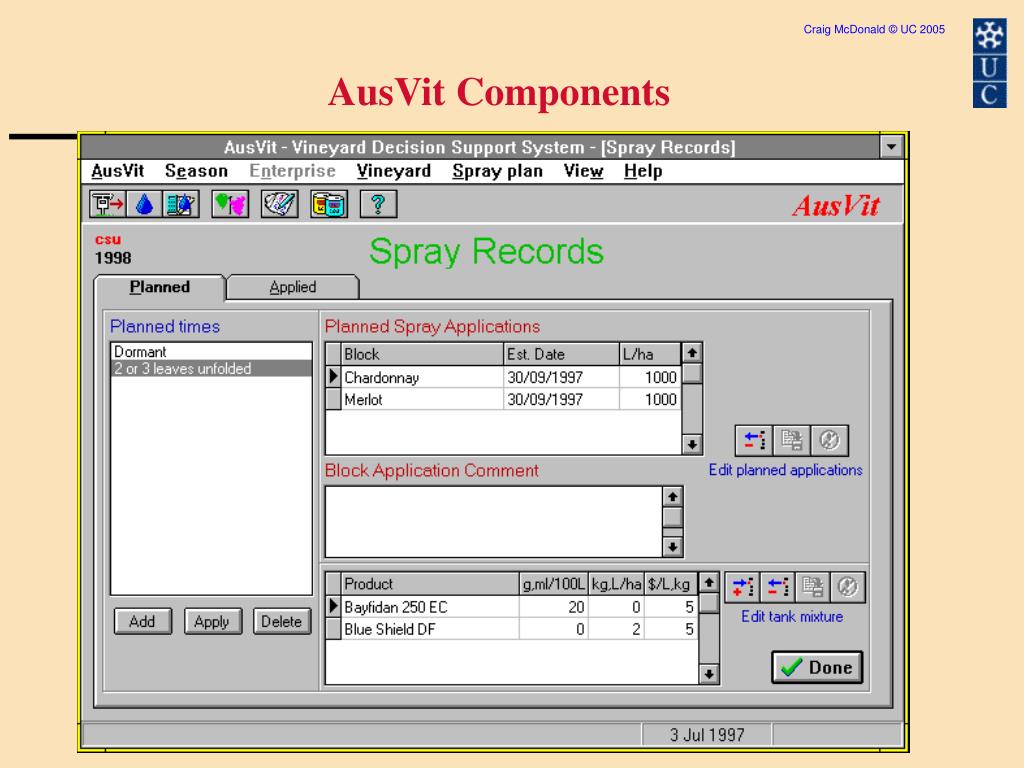
Task: Click up arrow of Planned Spray Applications scrollbar
Action: 692,353
